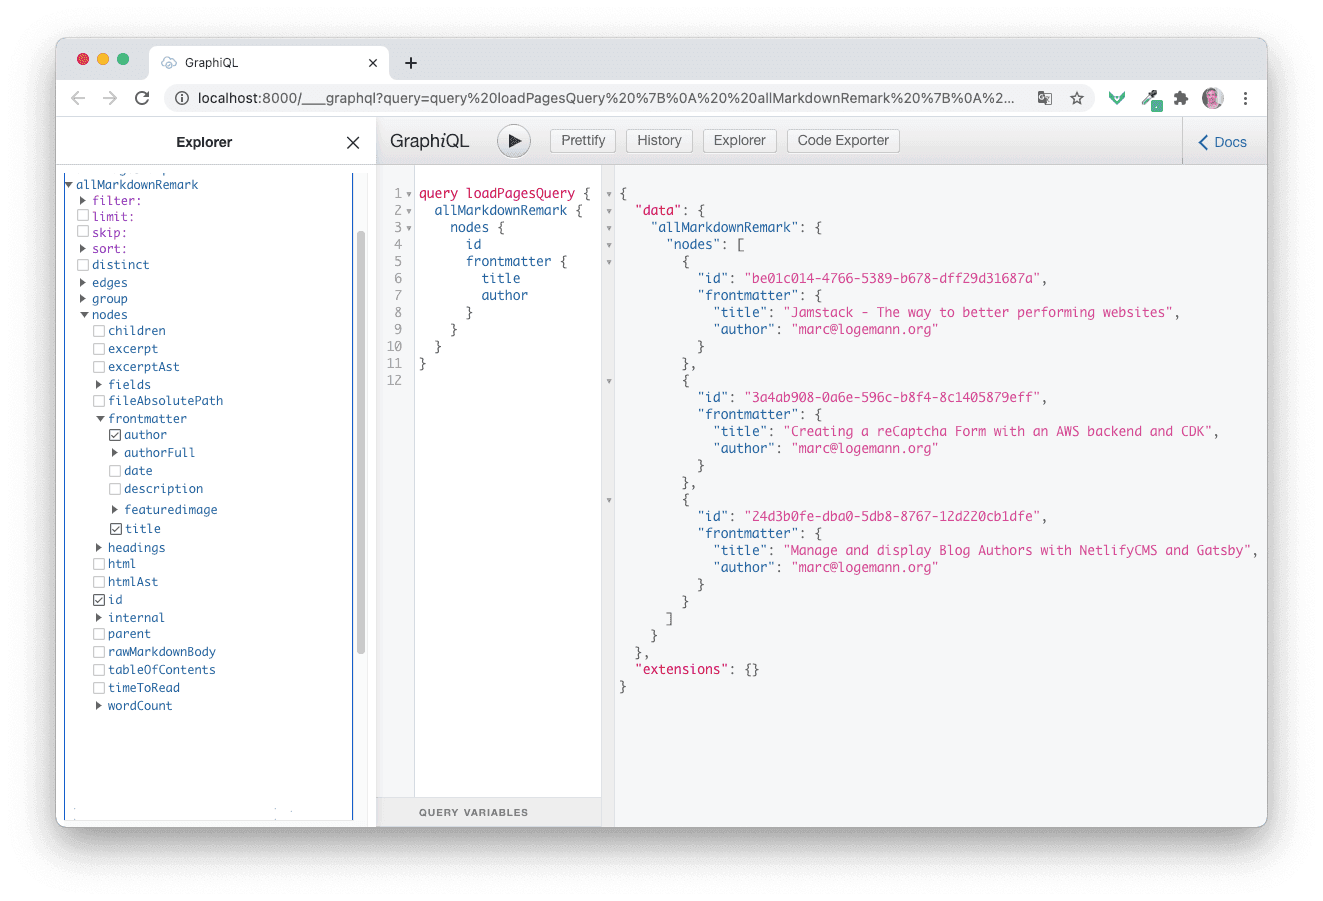This screenshot has height=901, width=1323.
Task: Collapse the nodes field
Action: 84,315
